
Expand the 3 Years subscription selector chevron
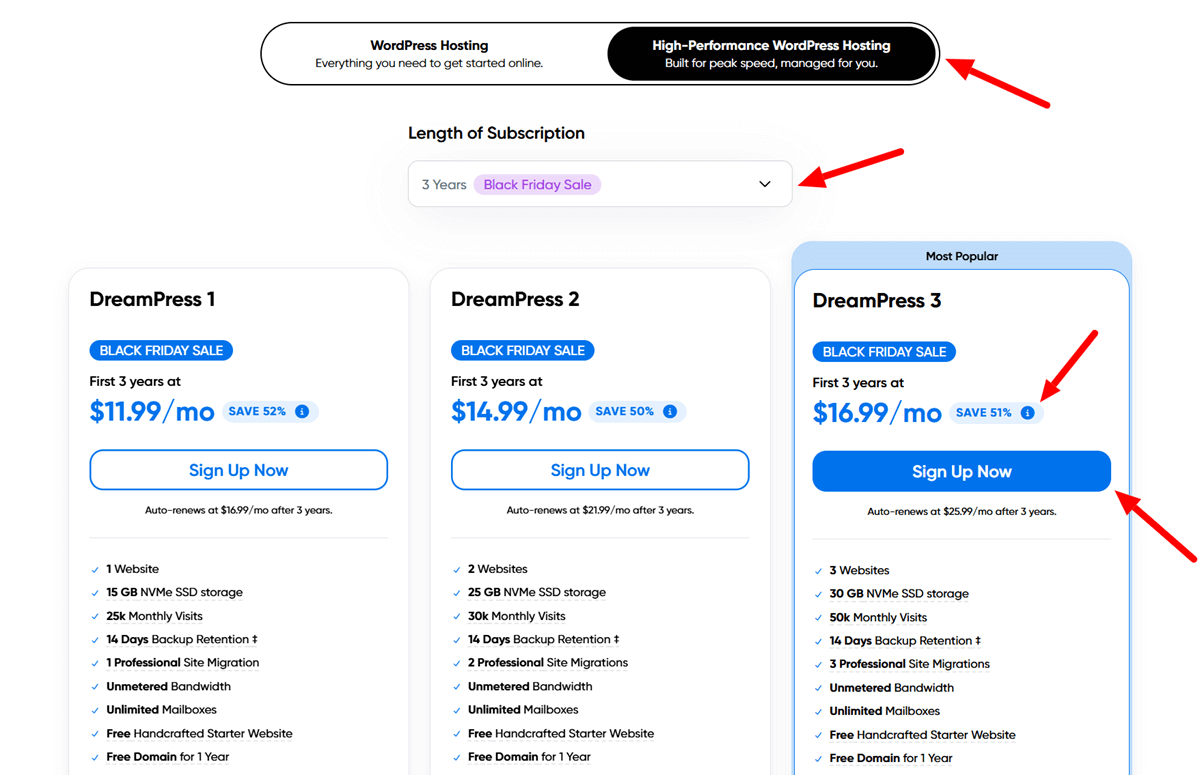pos(764,184)
